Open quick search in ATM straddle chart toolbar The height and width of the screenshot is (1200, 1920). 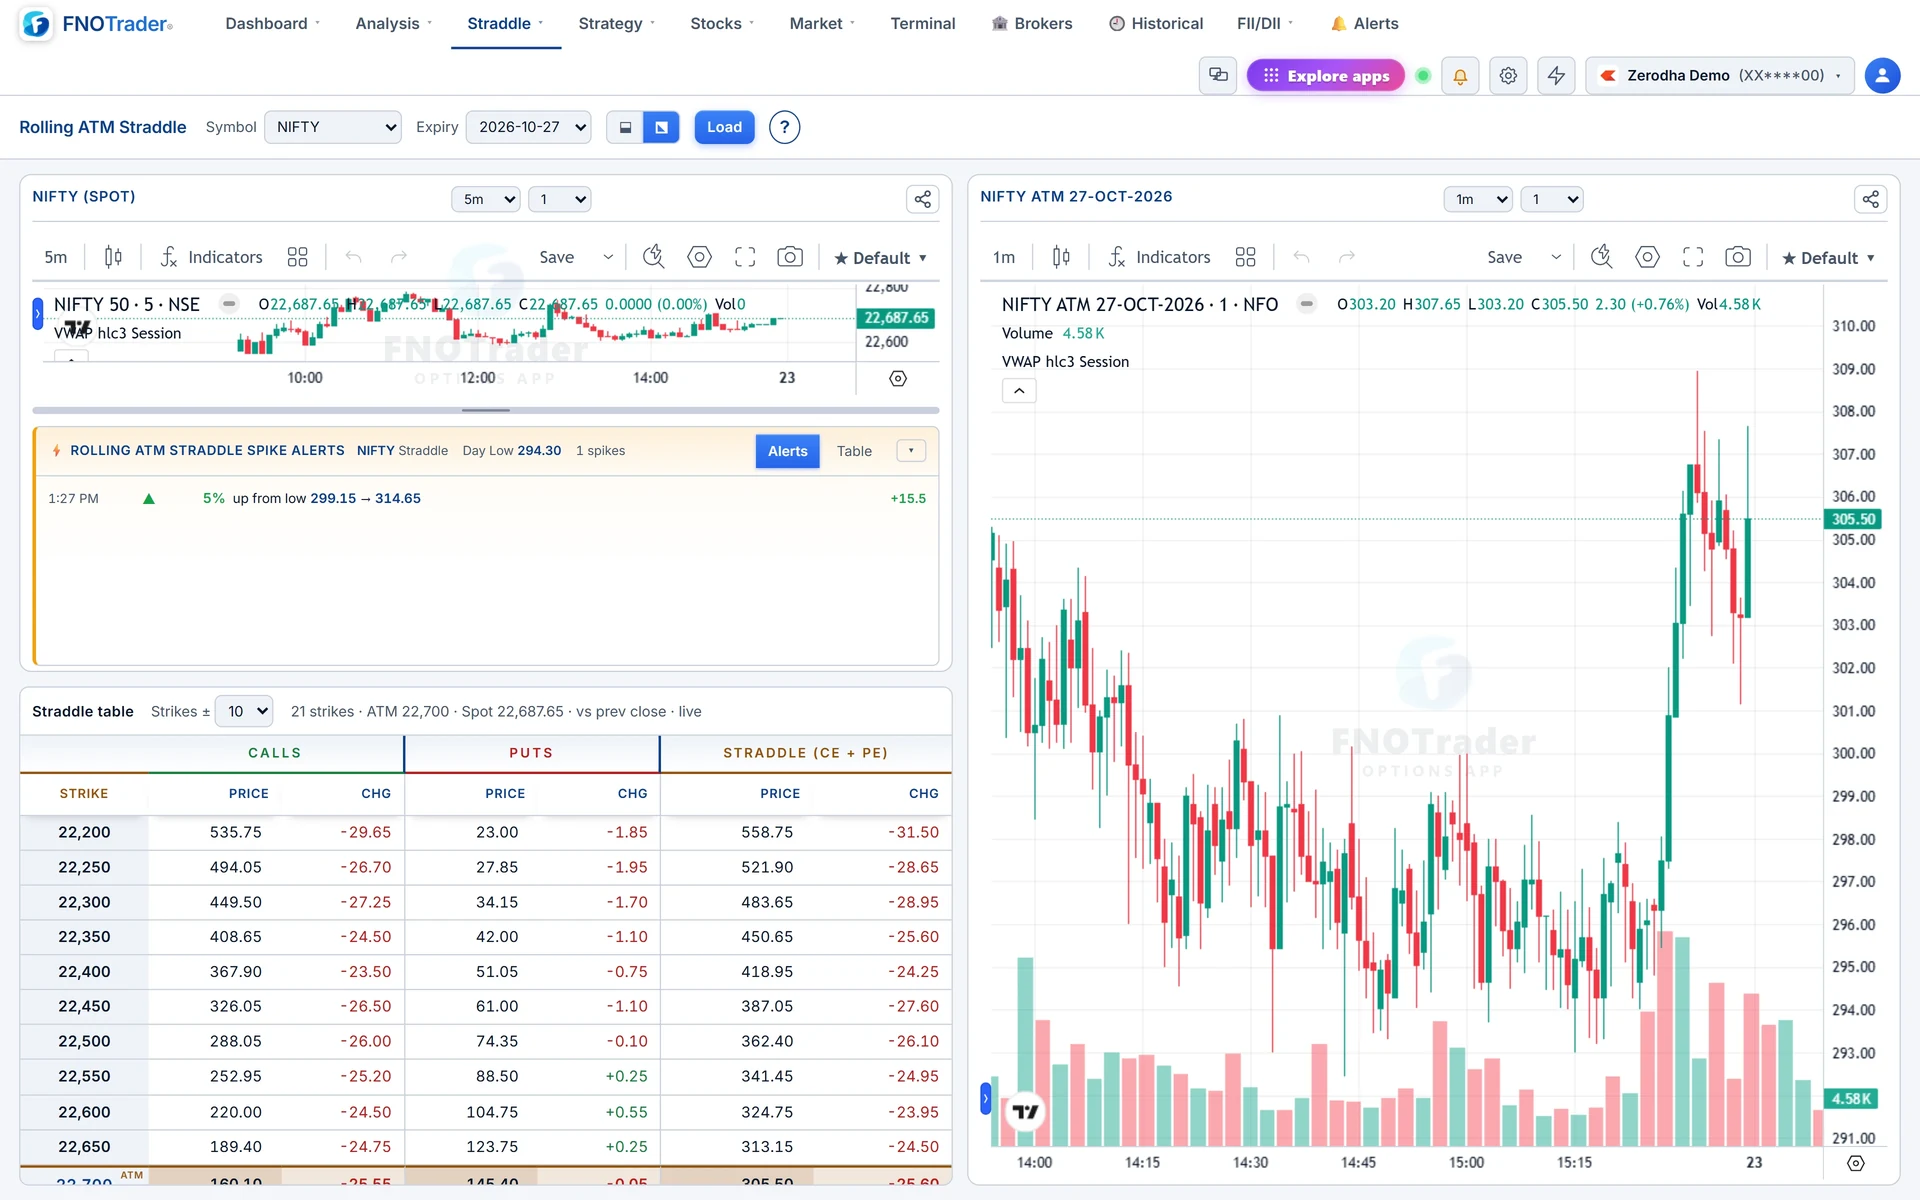pos(1601,257)
